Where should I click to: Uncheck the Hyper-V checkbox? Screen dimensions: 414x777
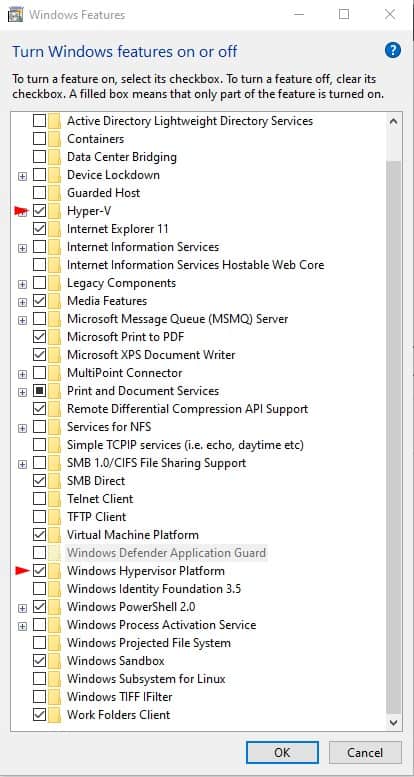tap(39, 211)
